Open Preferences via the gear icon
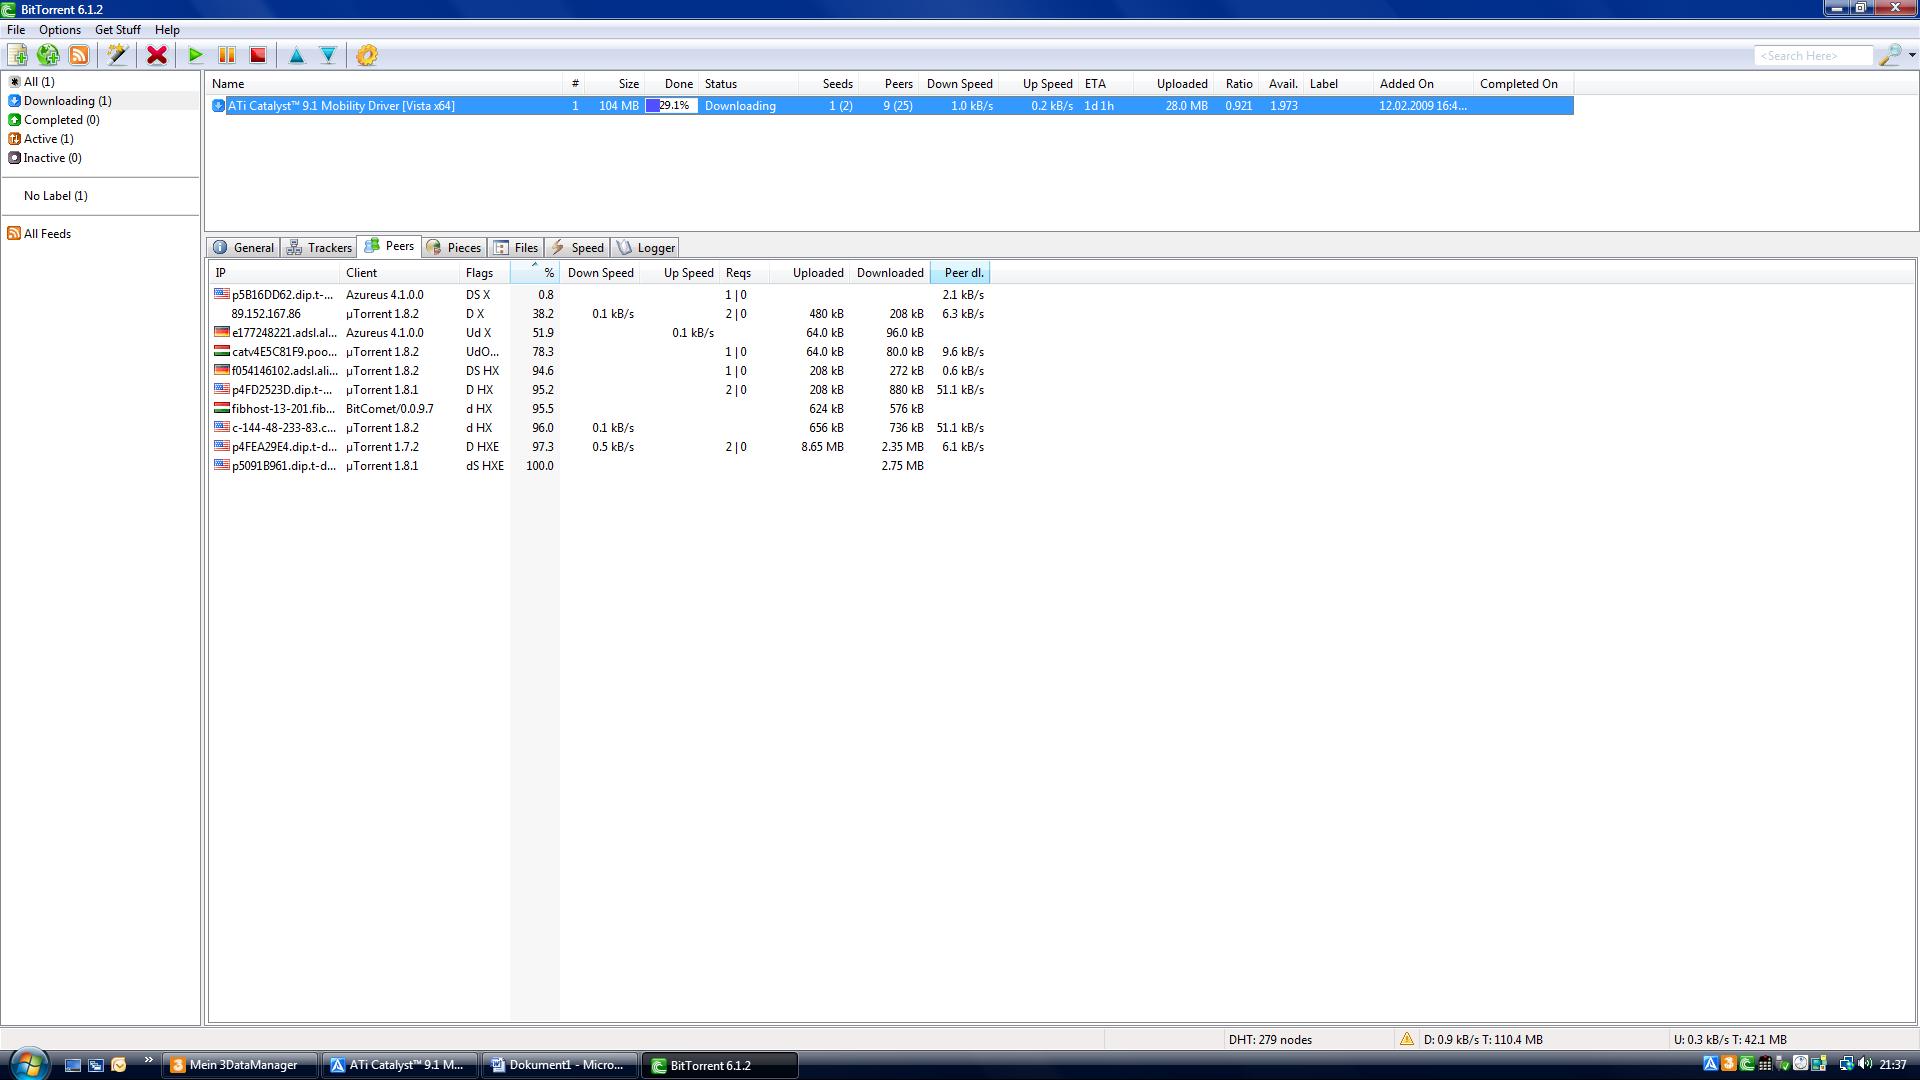 point(367,56)
